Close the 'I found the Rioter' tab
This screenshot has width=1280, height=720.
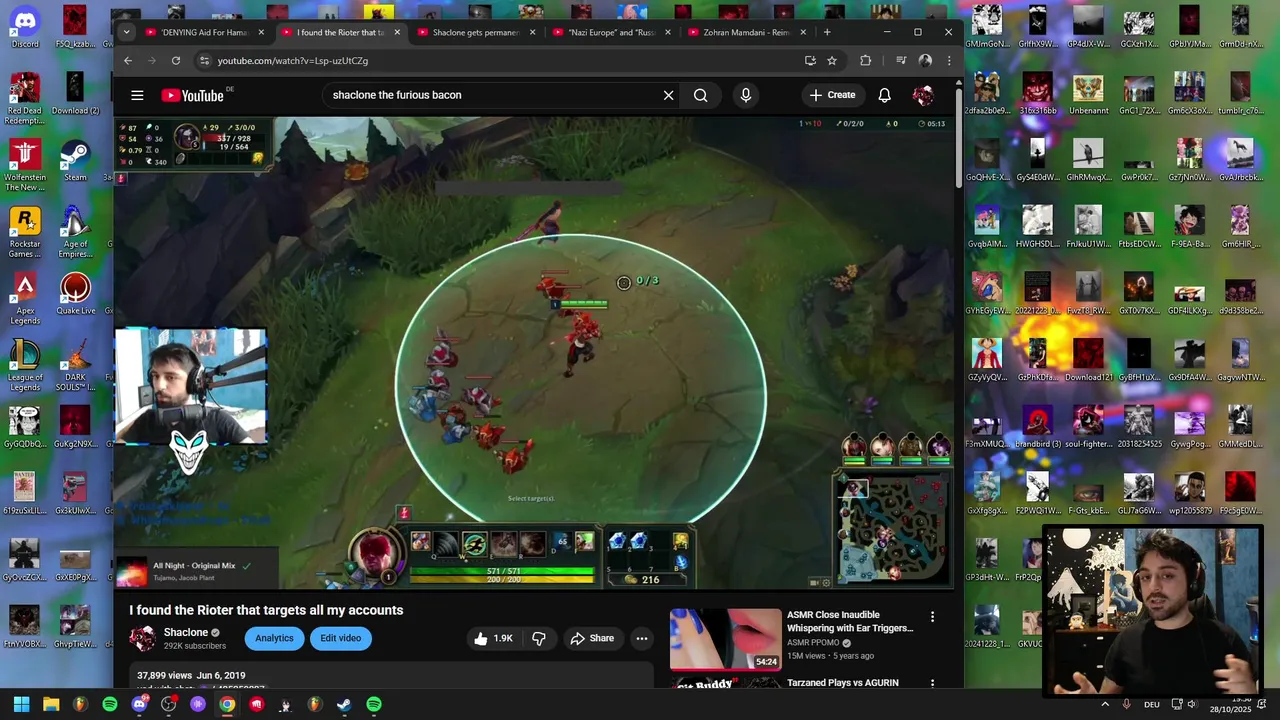coord(397,32)
